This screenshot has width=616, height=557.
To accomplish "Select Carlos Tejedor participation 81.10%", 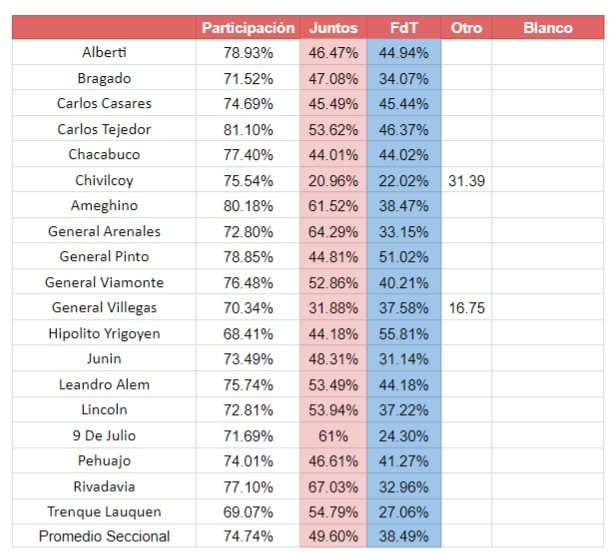I will tap(248, 129).
